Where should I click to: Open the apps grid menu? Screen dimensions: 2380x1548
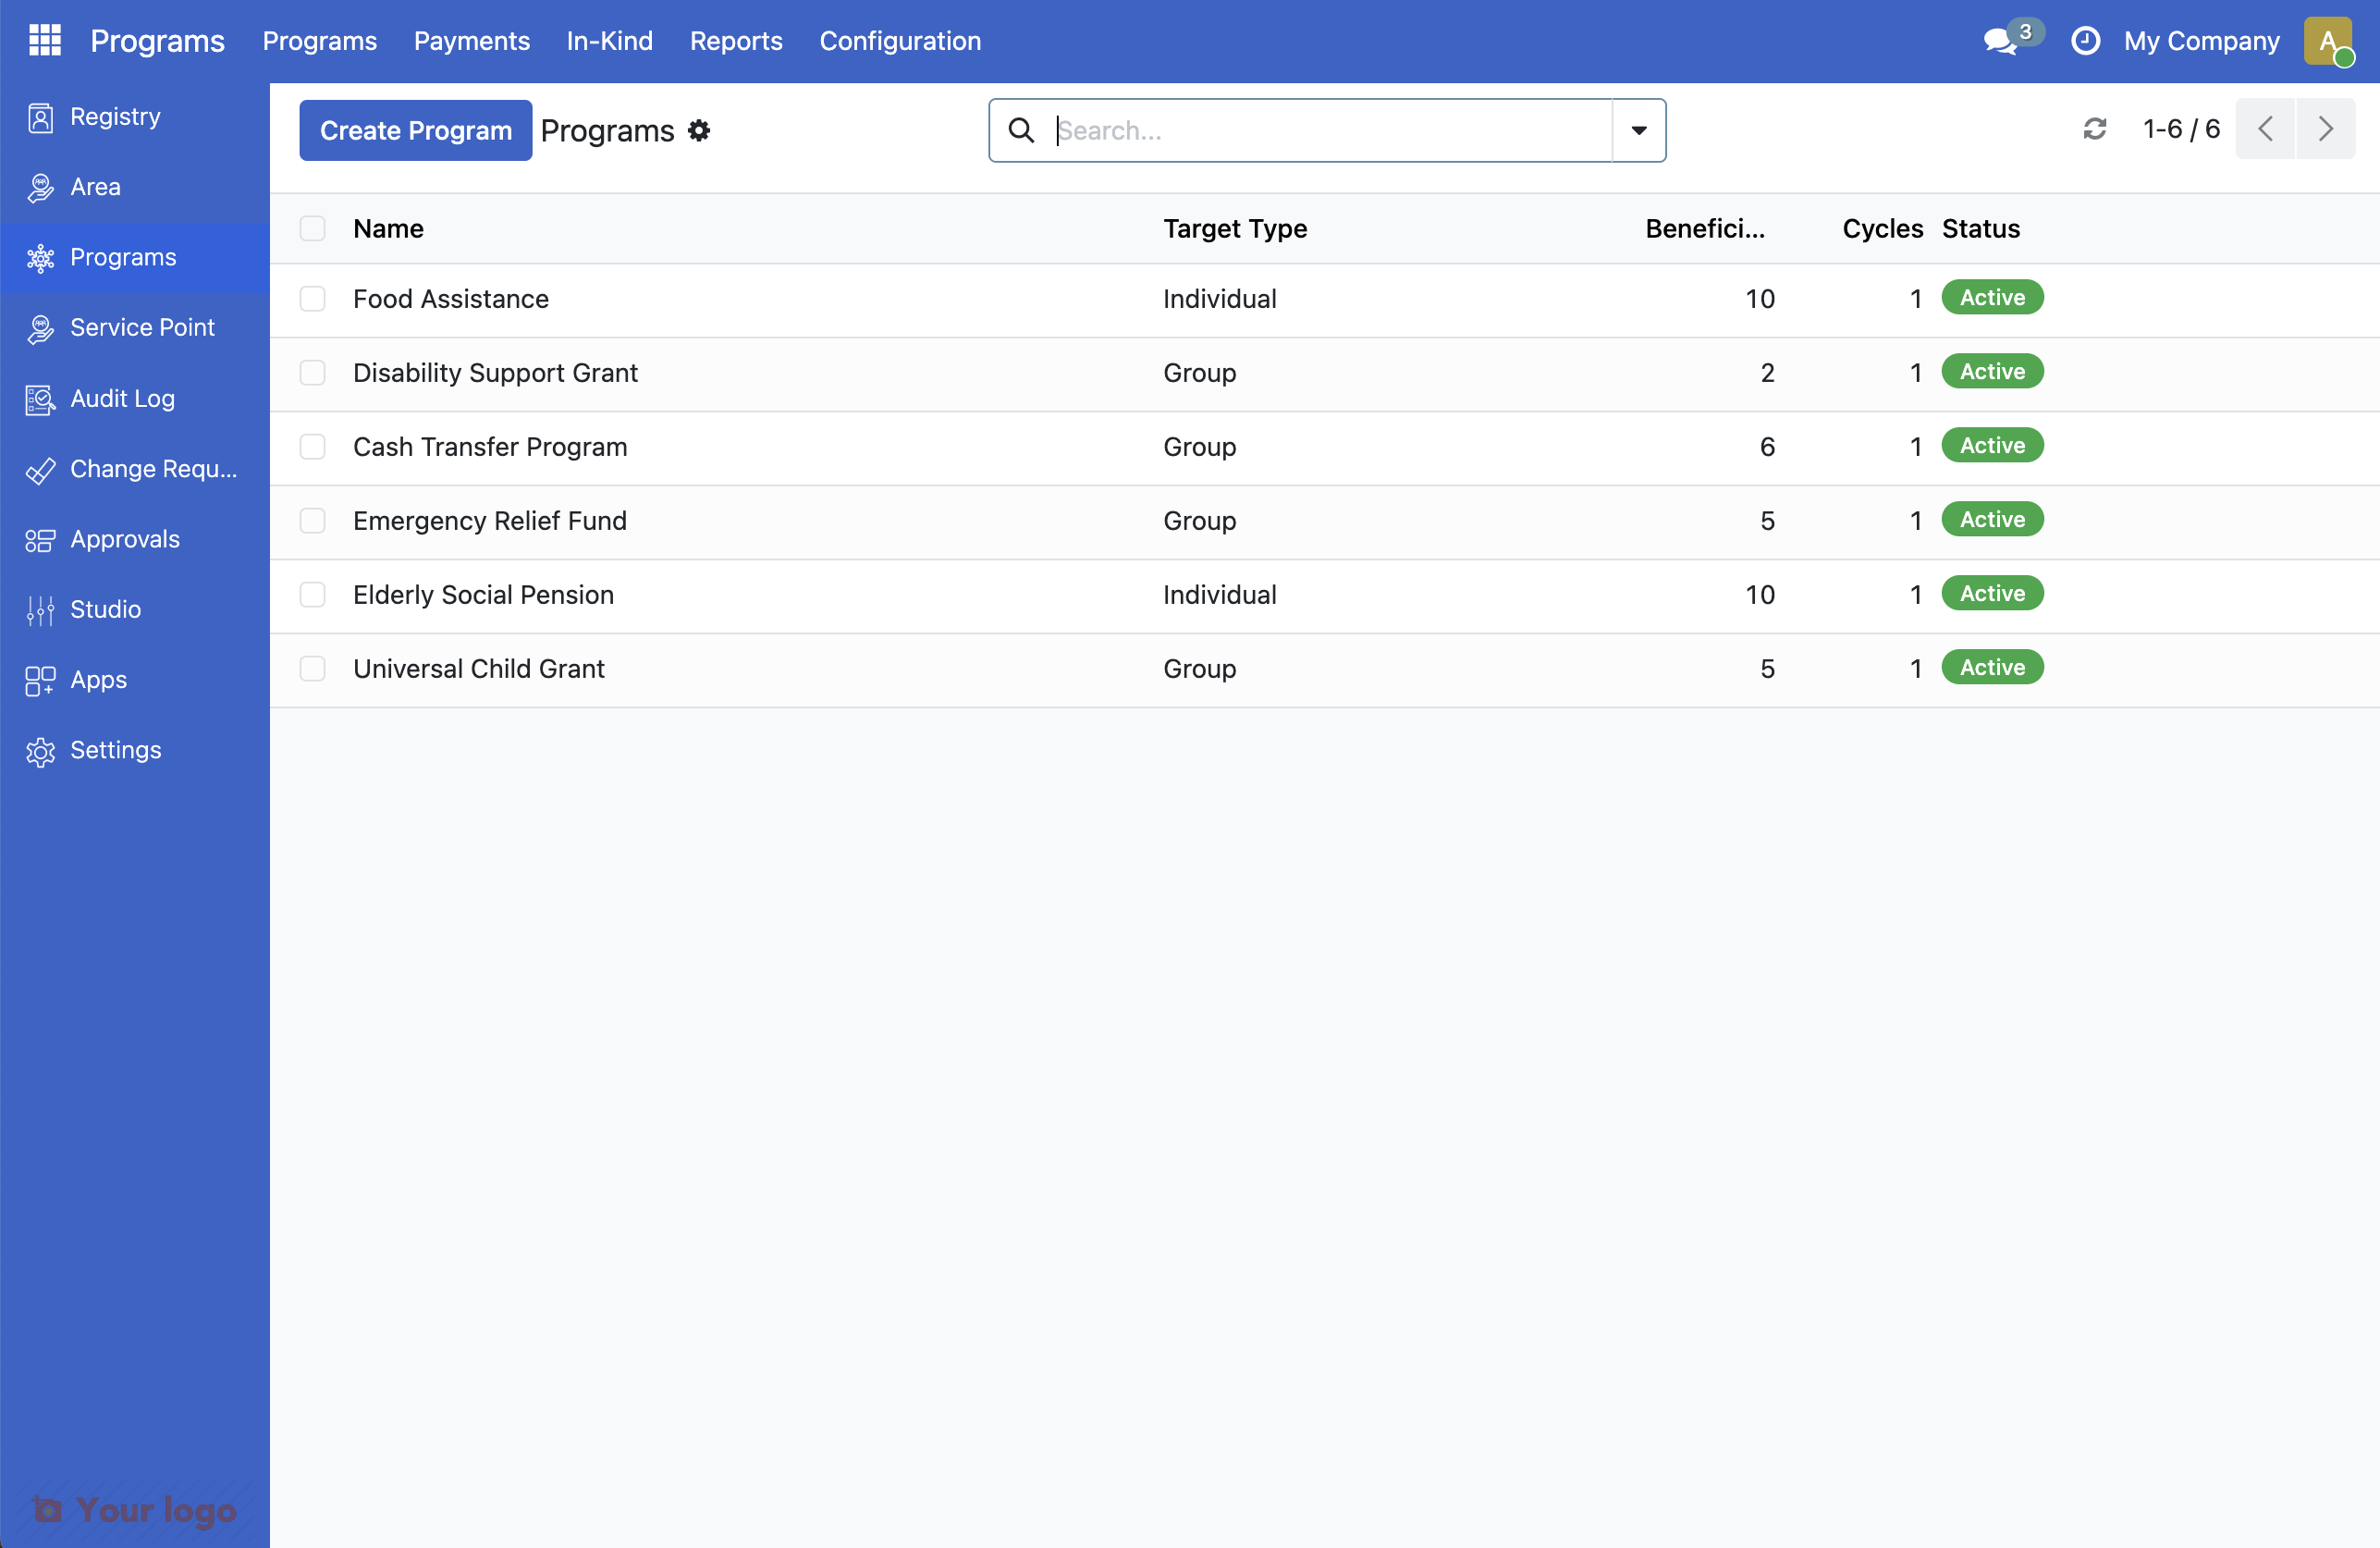44,40
